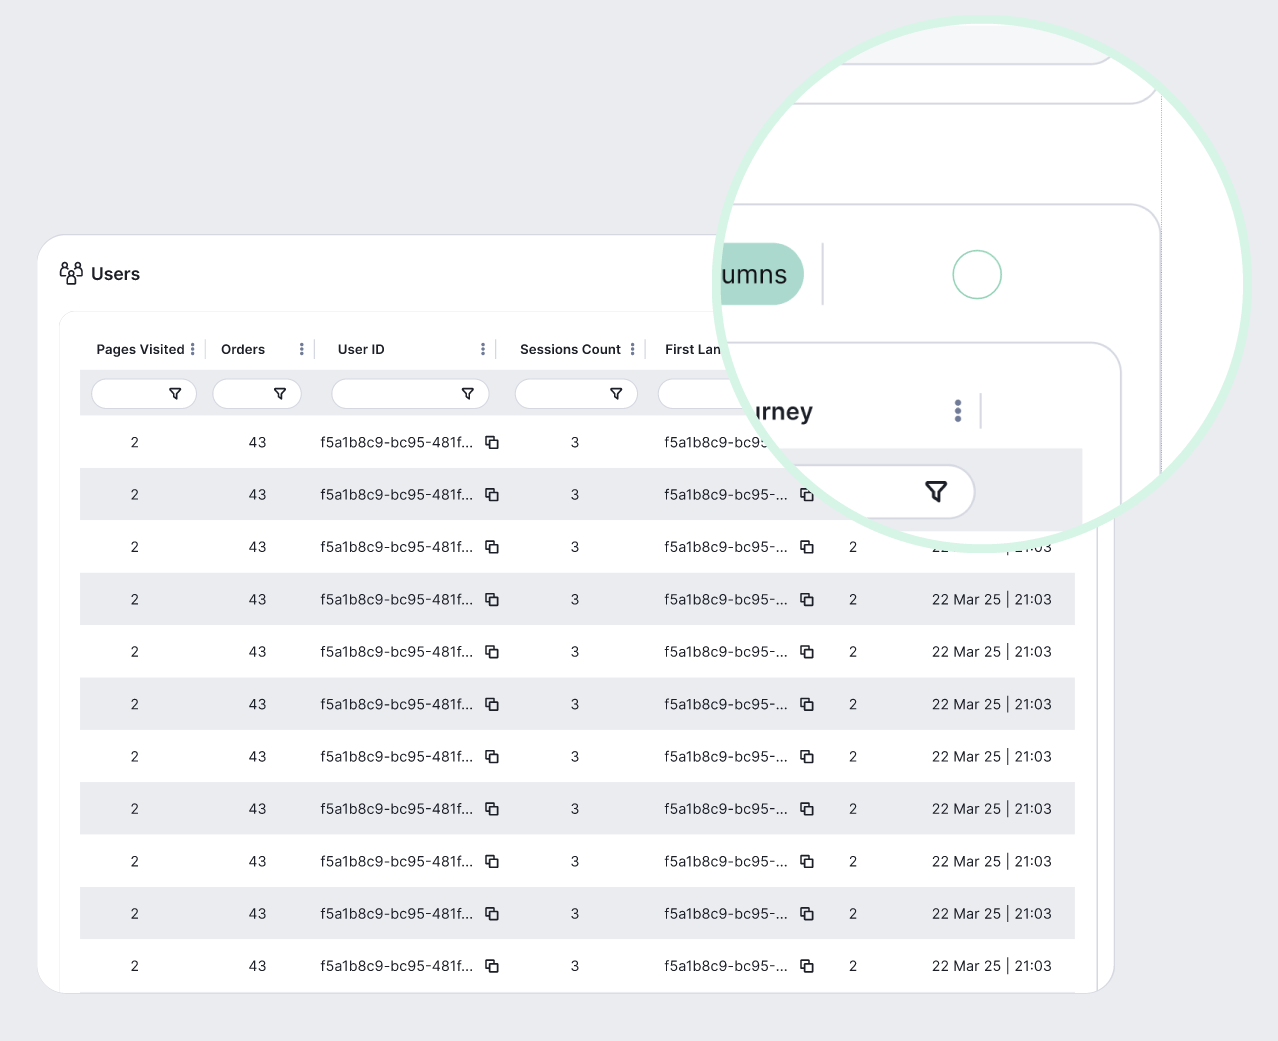Open the Orders column options menu

point(301,349)
